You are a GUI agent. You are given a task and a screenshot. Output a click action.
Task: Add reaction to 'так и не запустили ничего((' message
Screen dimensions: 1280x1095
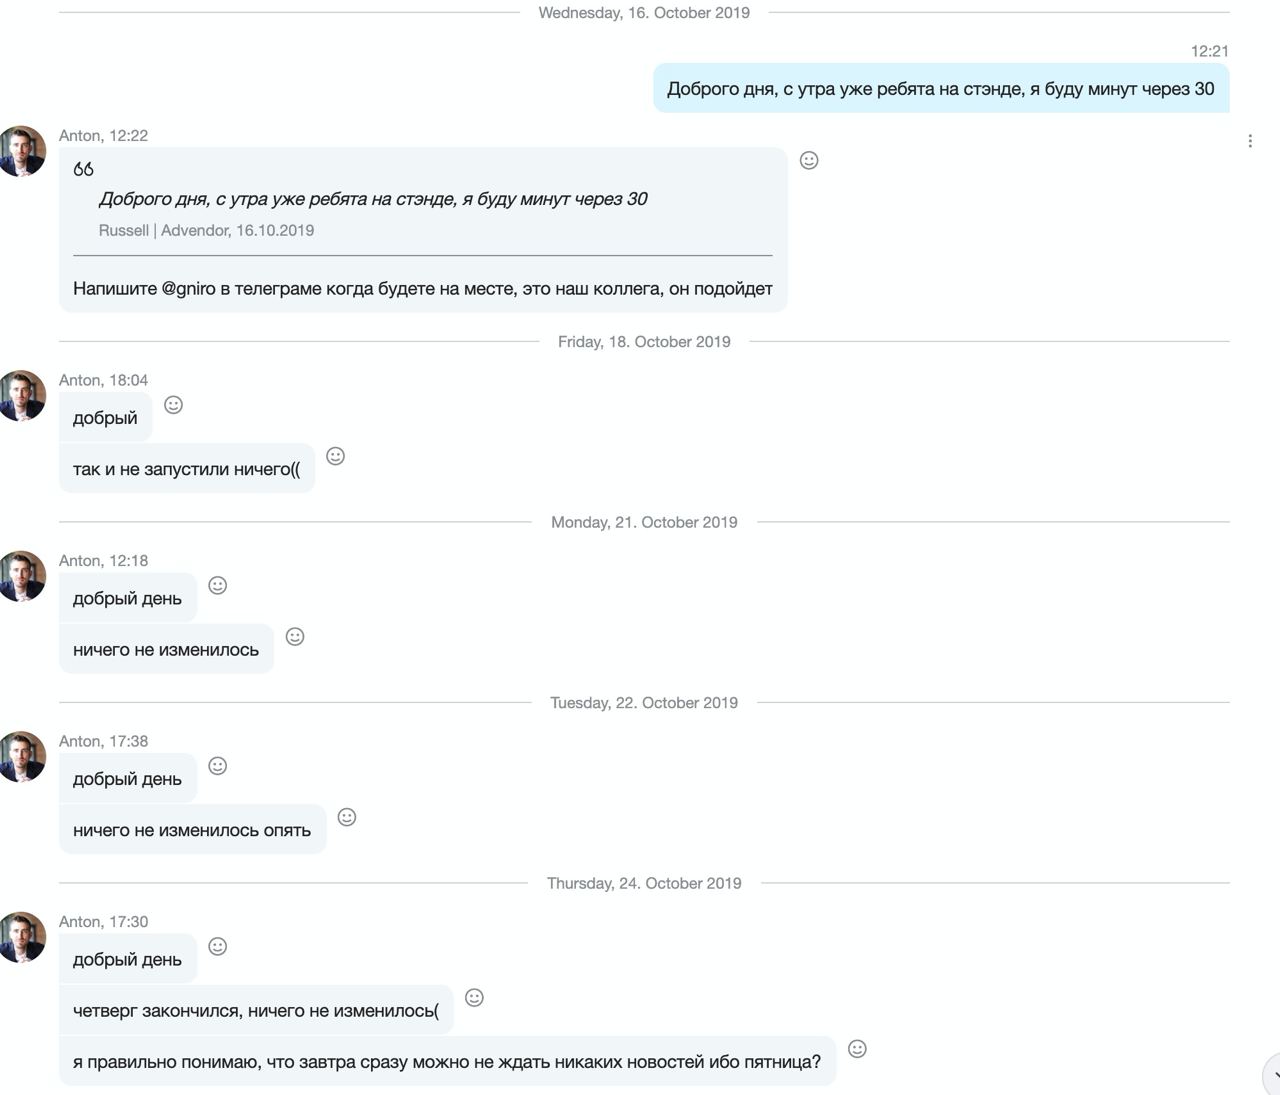[336, 456]
